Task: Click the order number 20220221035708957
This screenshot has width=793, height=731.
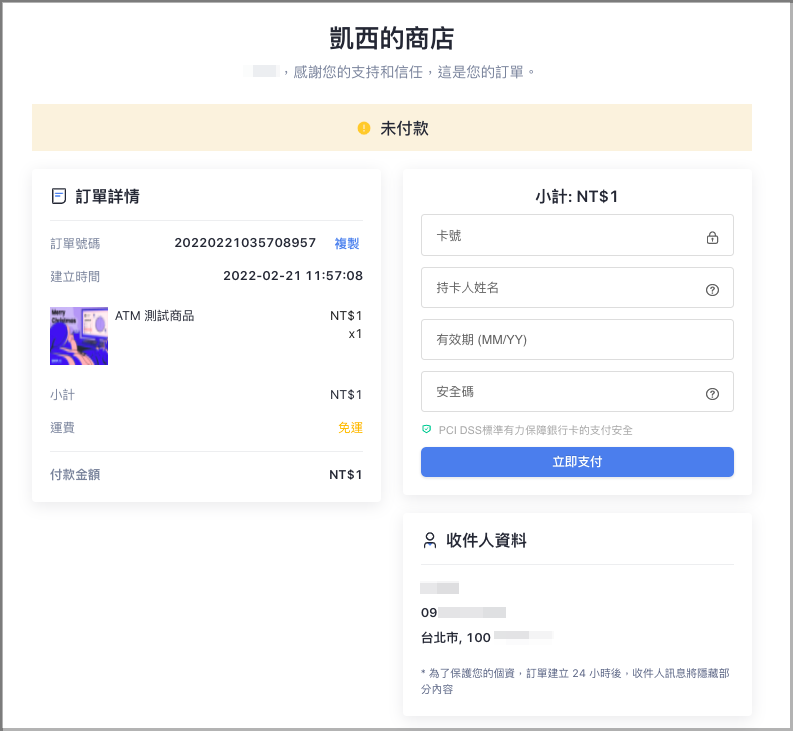Action: pyautogui.click(x=245, y=243)
